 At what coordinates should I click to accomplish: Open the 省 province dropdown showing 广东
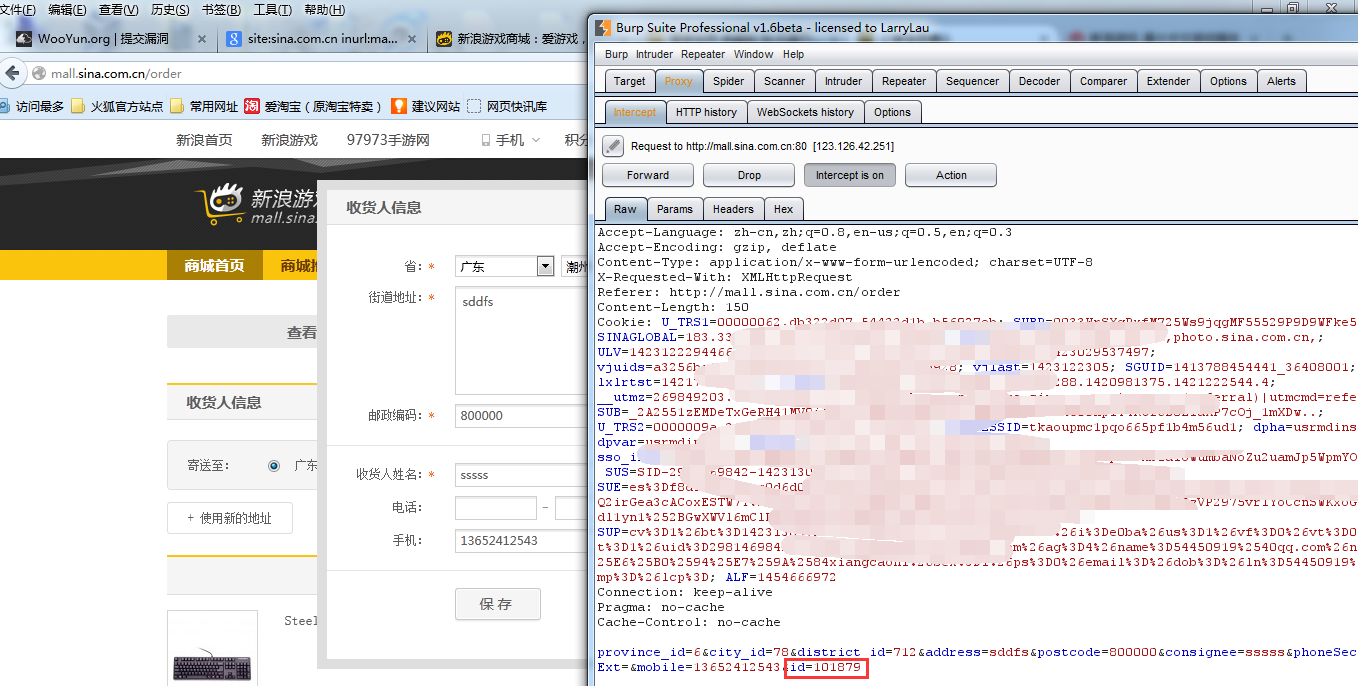[505, 267]
